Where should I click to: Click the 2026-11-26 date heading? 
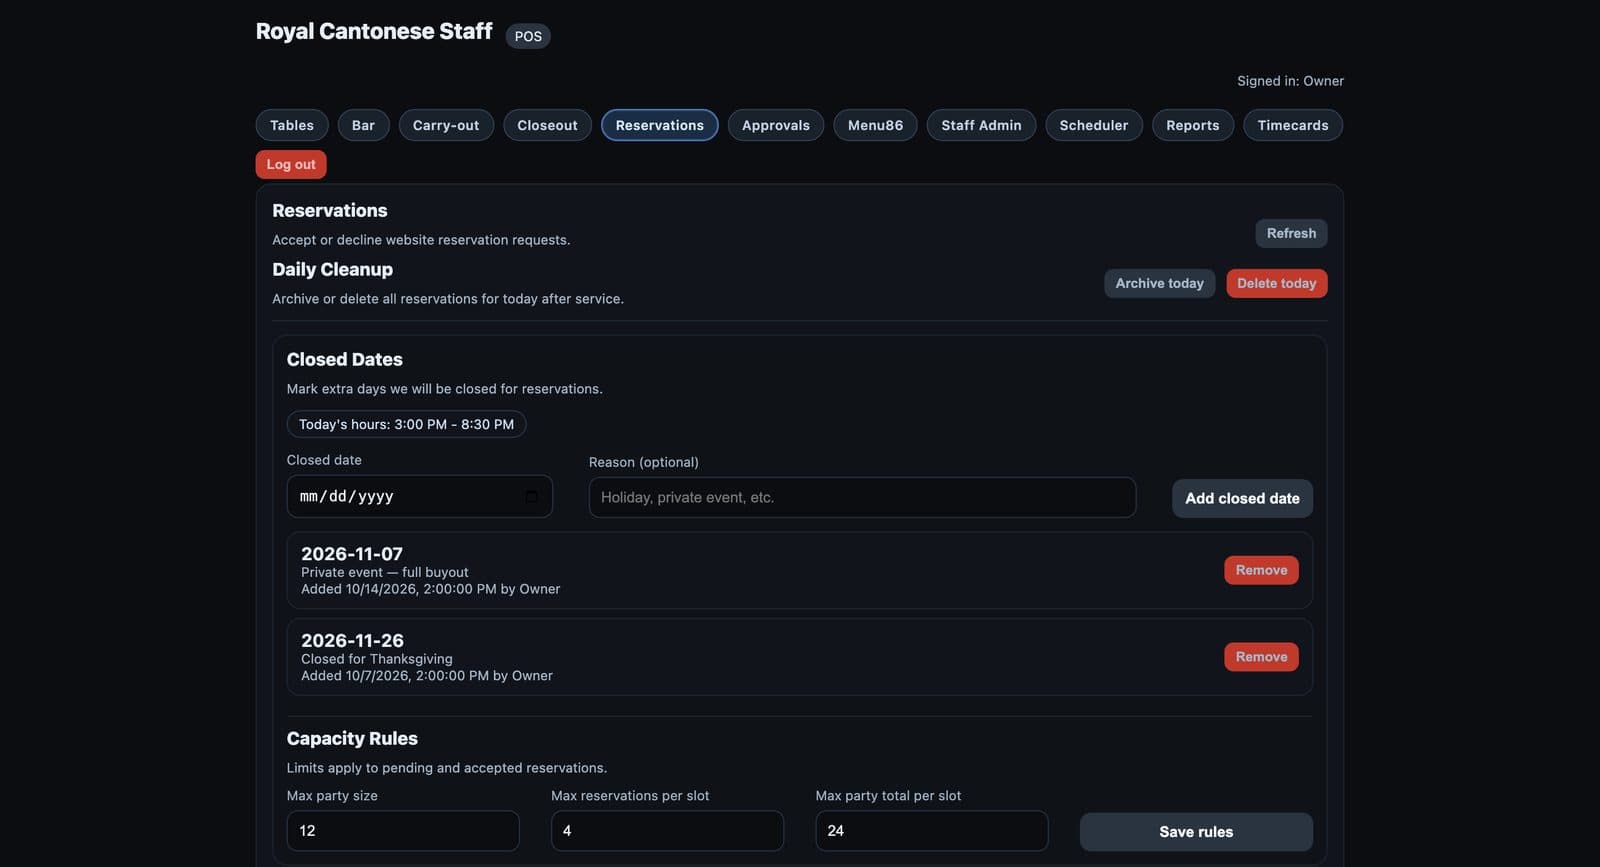pyautogui.click(x=352, y=641)
